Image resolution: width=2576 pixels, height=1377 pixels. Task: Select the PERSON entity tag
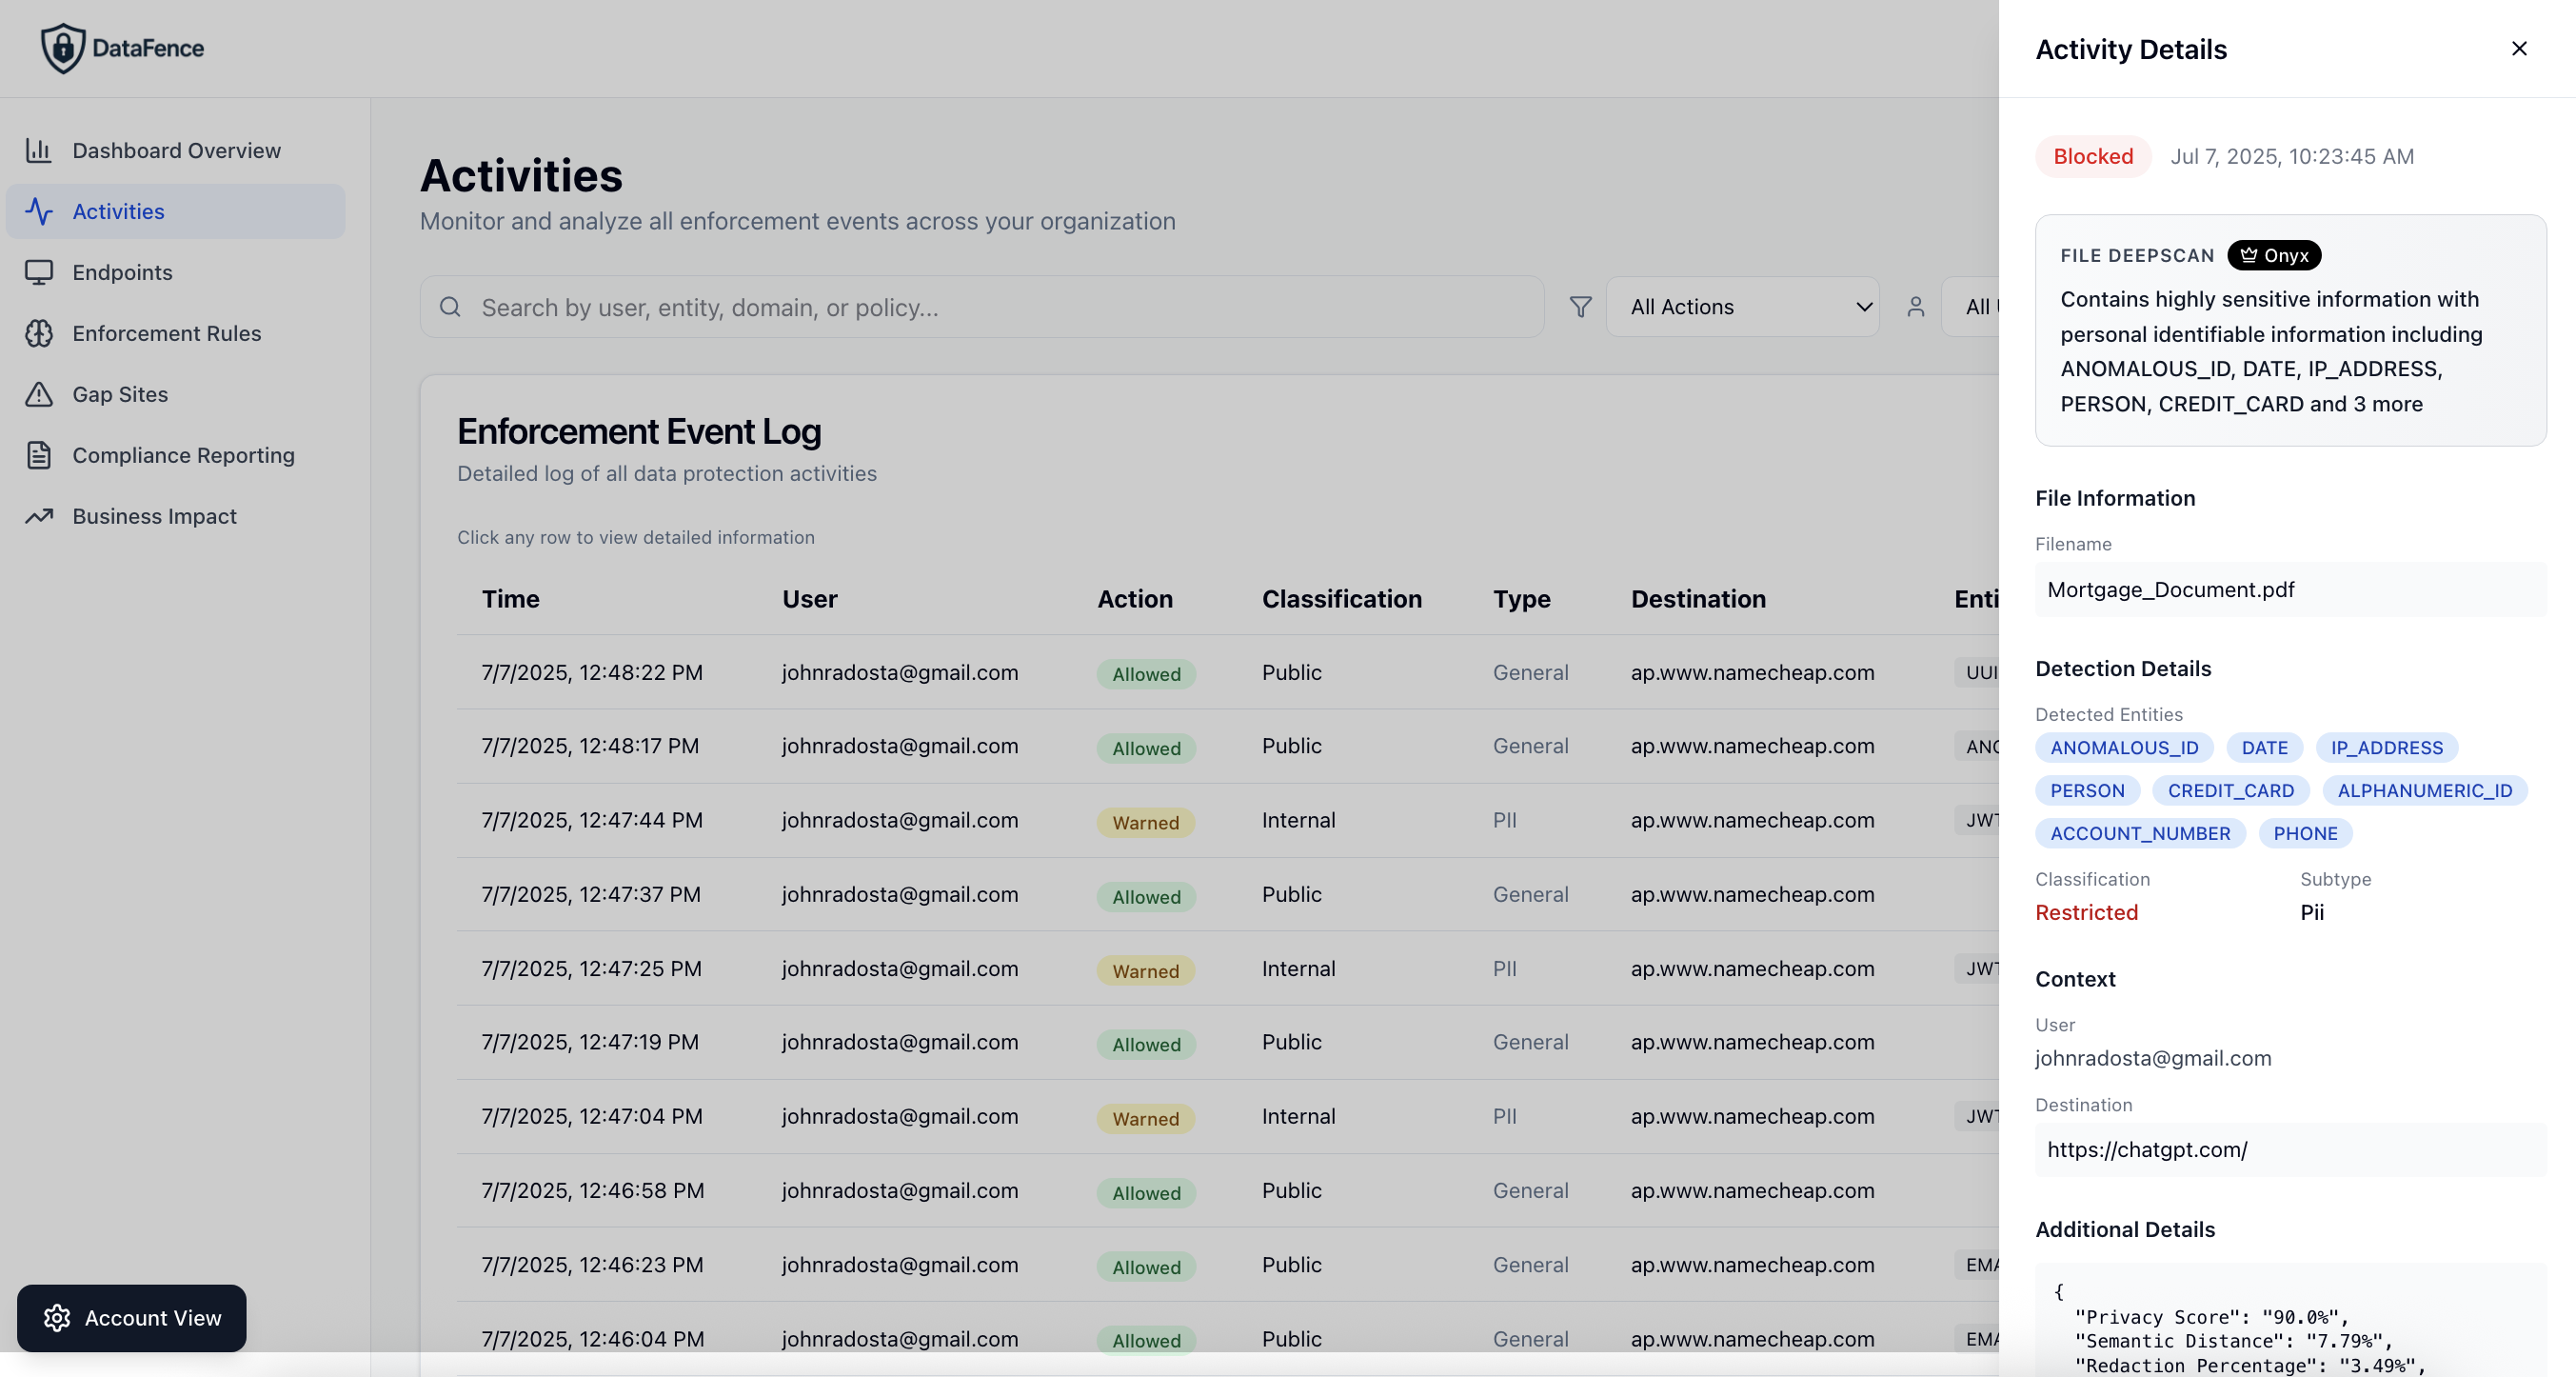click(2087, 790)
